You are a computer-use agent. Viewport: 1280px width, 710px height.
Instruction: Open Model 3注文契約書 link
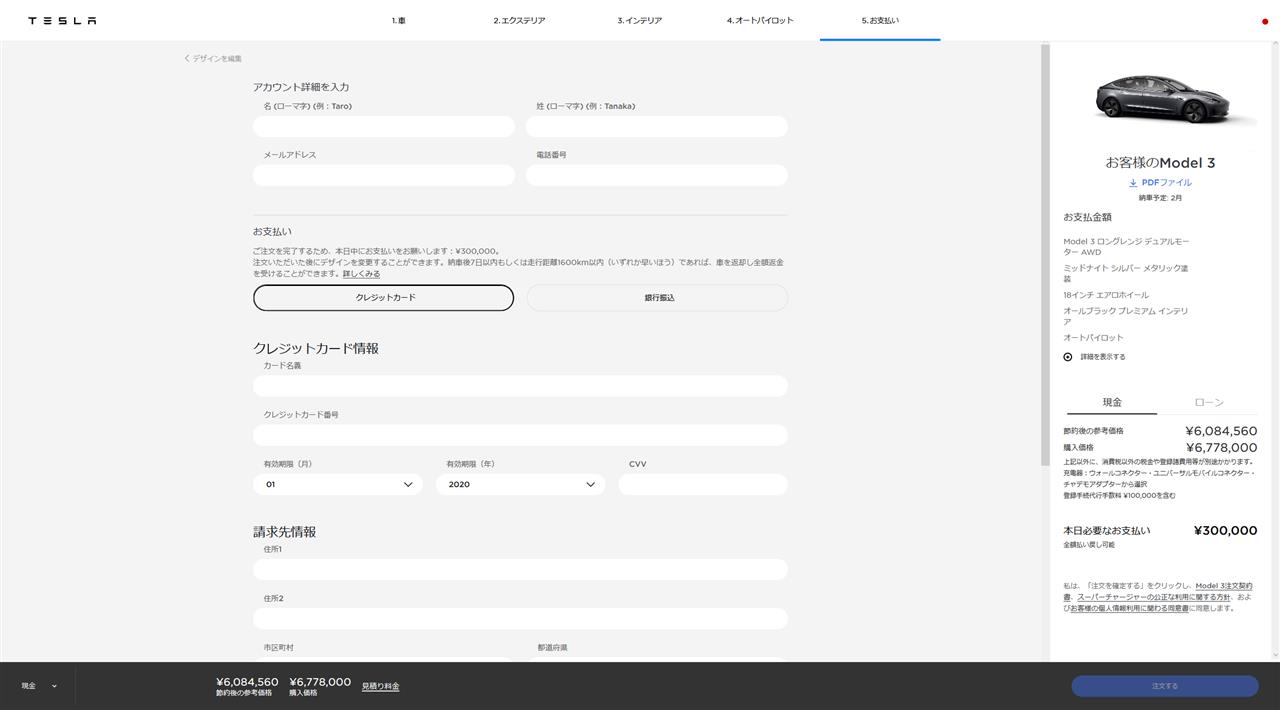1224,586
